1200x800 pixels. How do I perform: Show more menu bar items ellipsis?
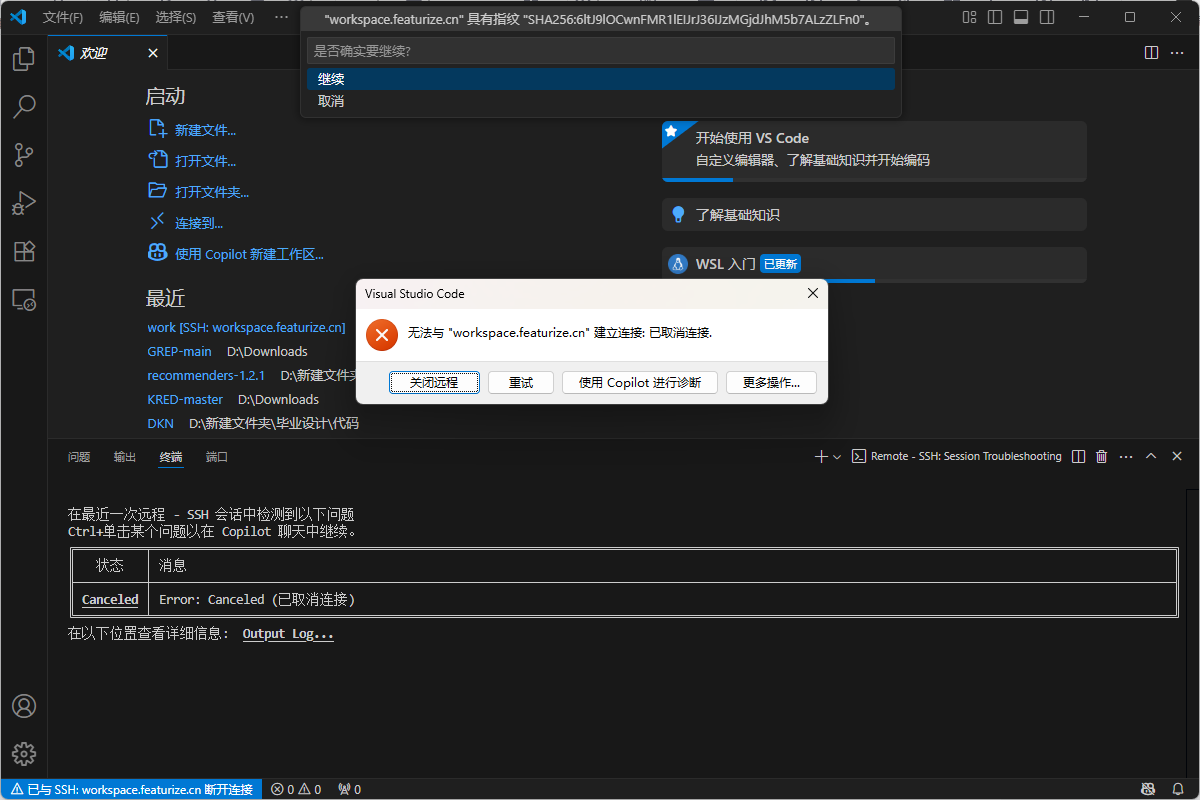tap(281, 17)
